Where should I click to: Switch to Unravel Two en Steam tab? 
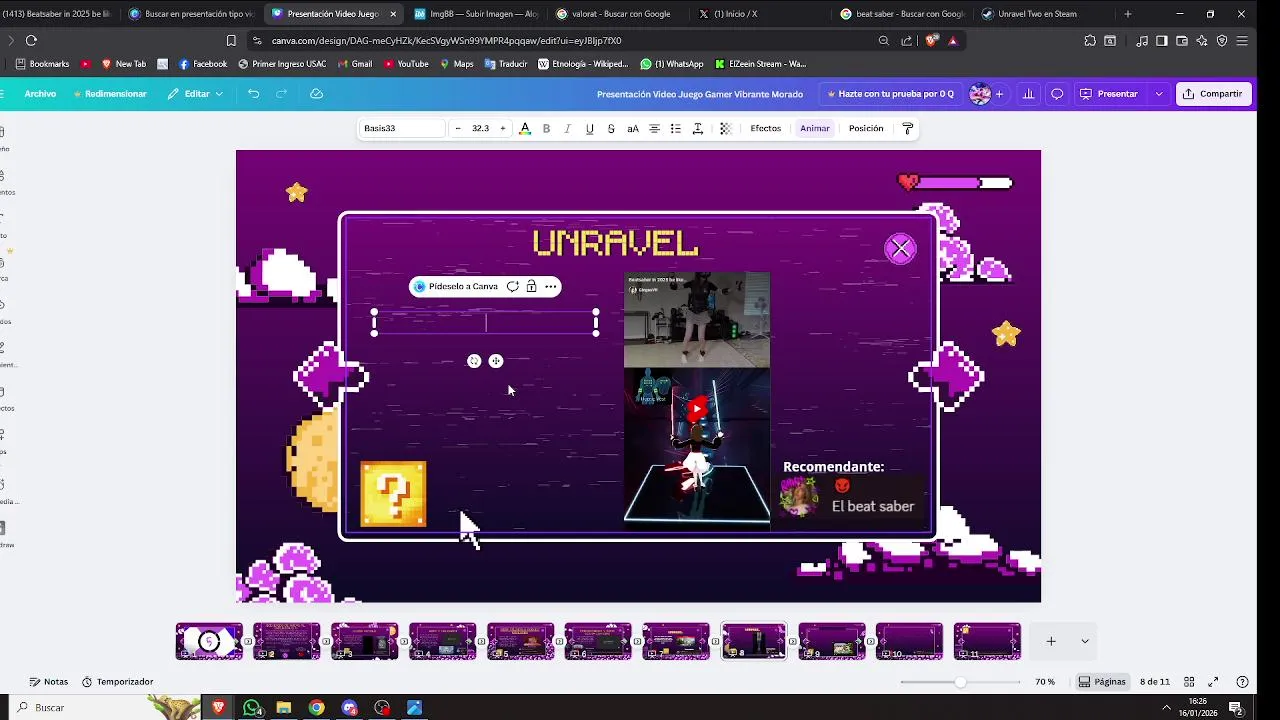click(x=1042, y=14)
